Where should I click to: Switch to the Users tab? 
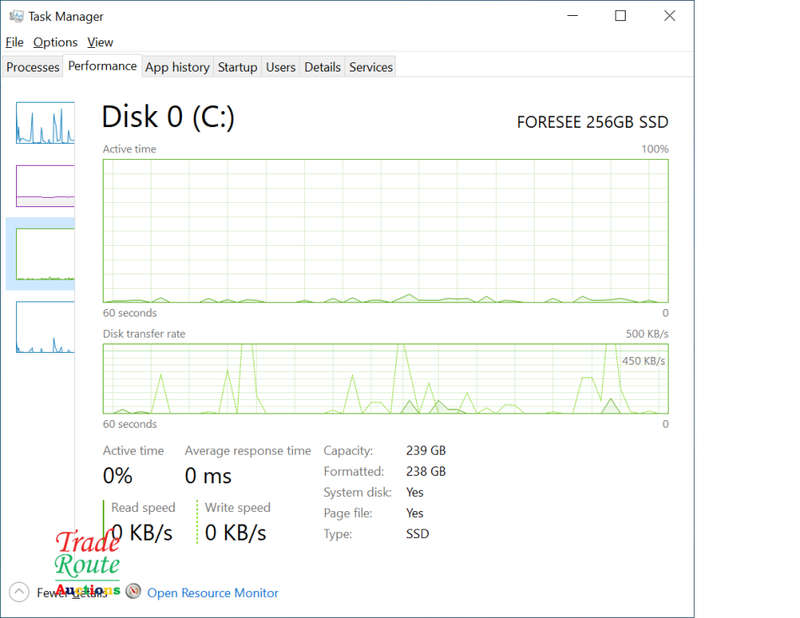coord(281,67)
